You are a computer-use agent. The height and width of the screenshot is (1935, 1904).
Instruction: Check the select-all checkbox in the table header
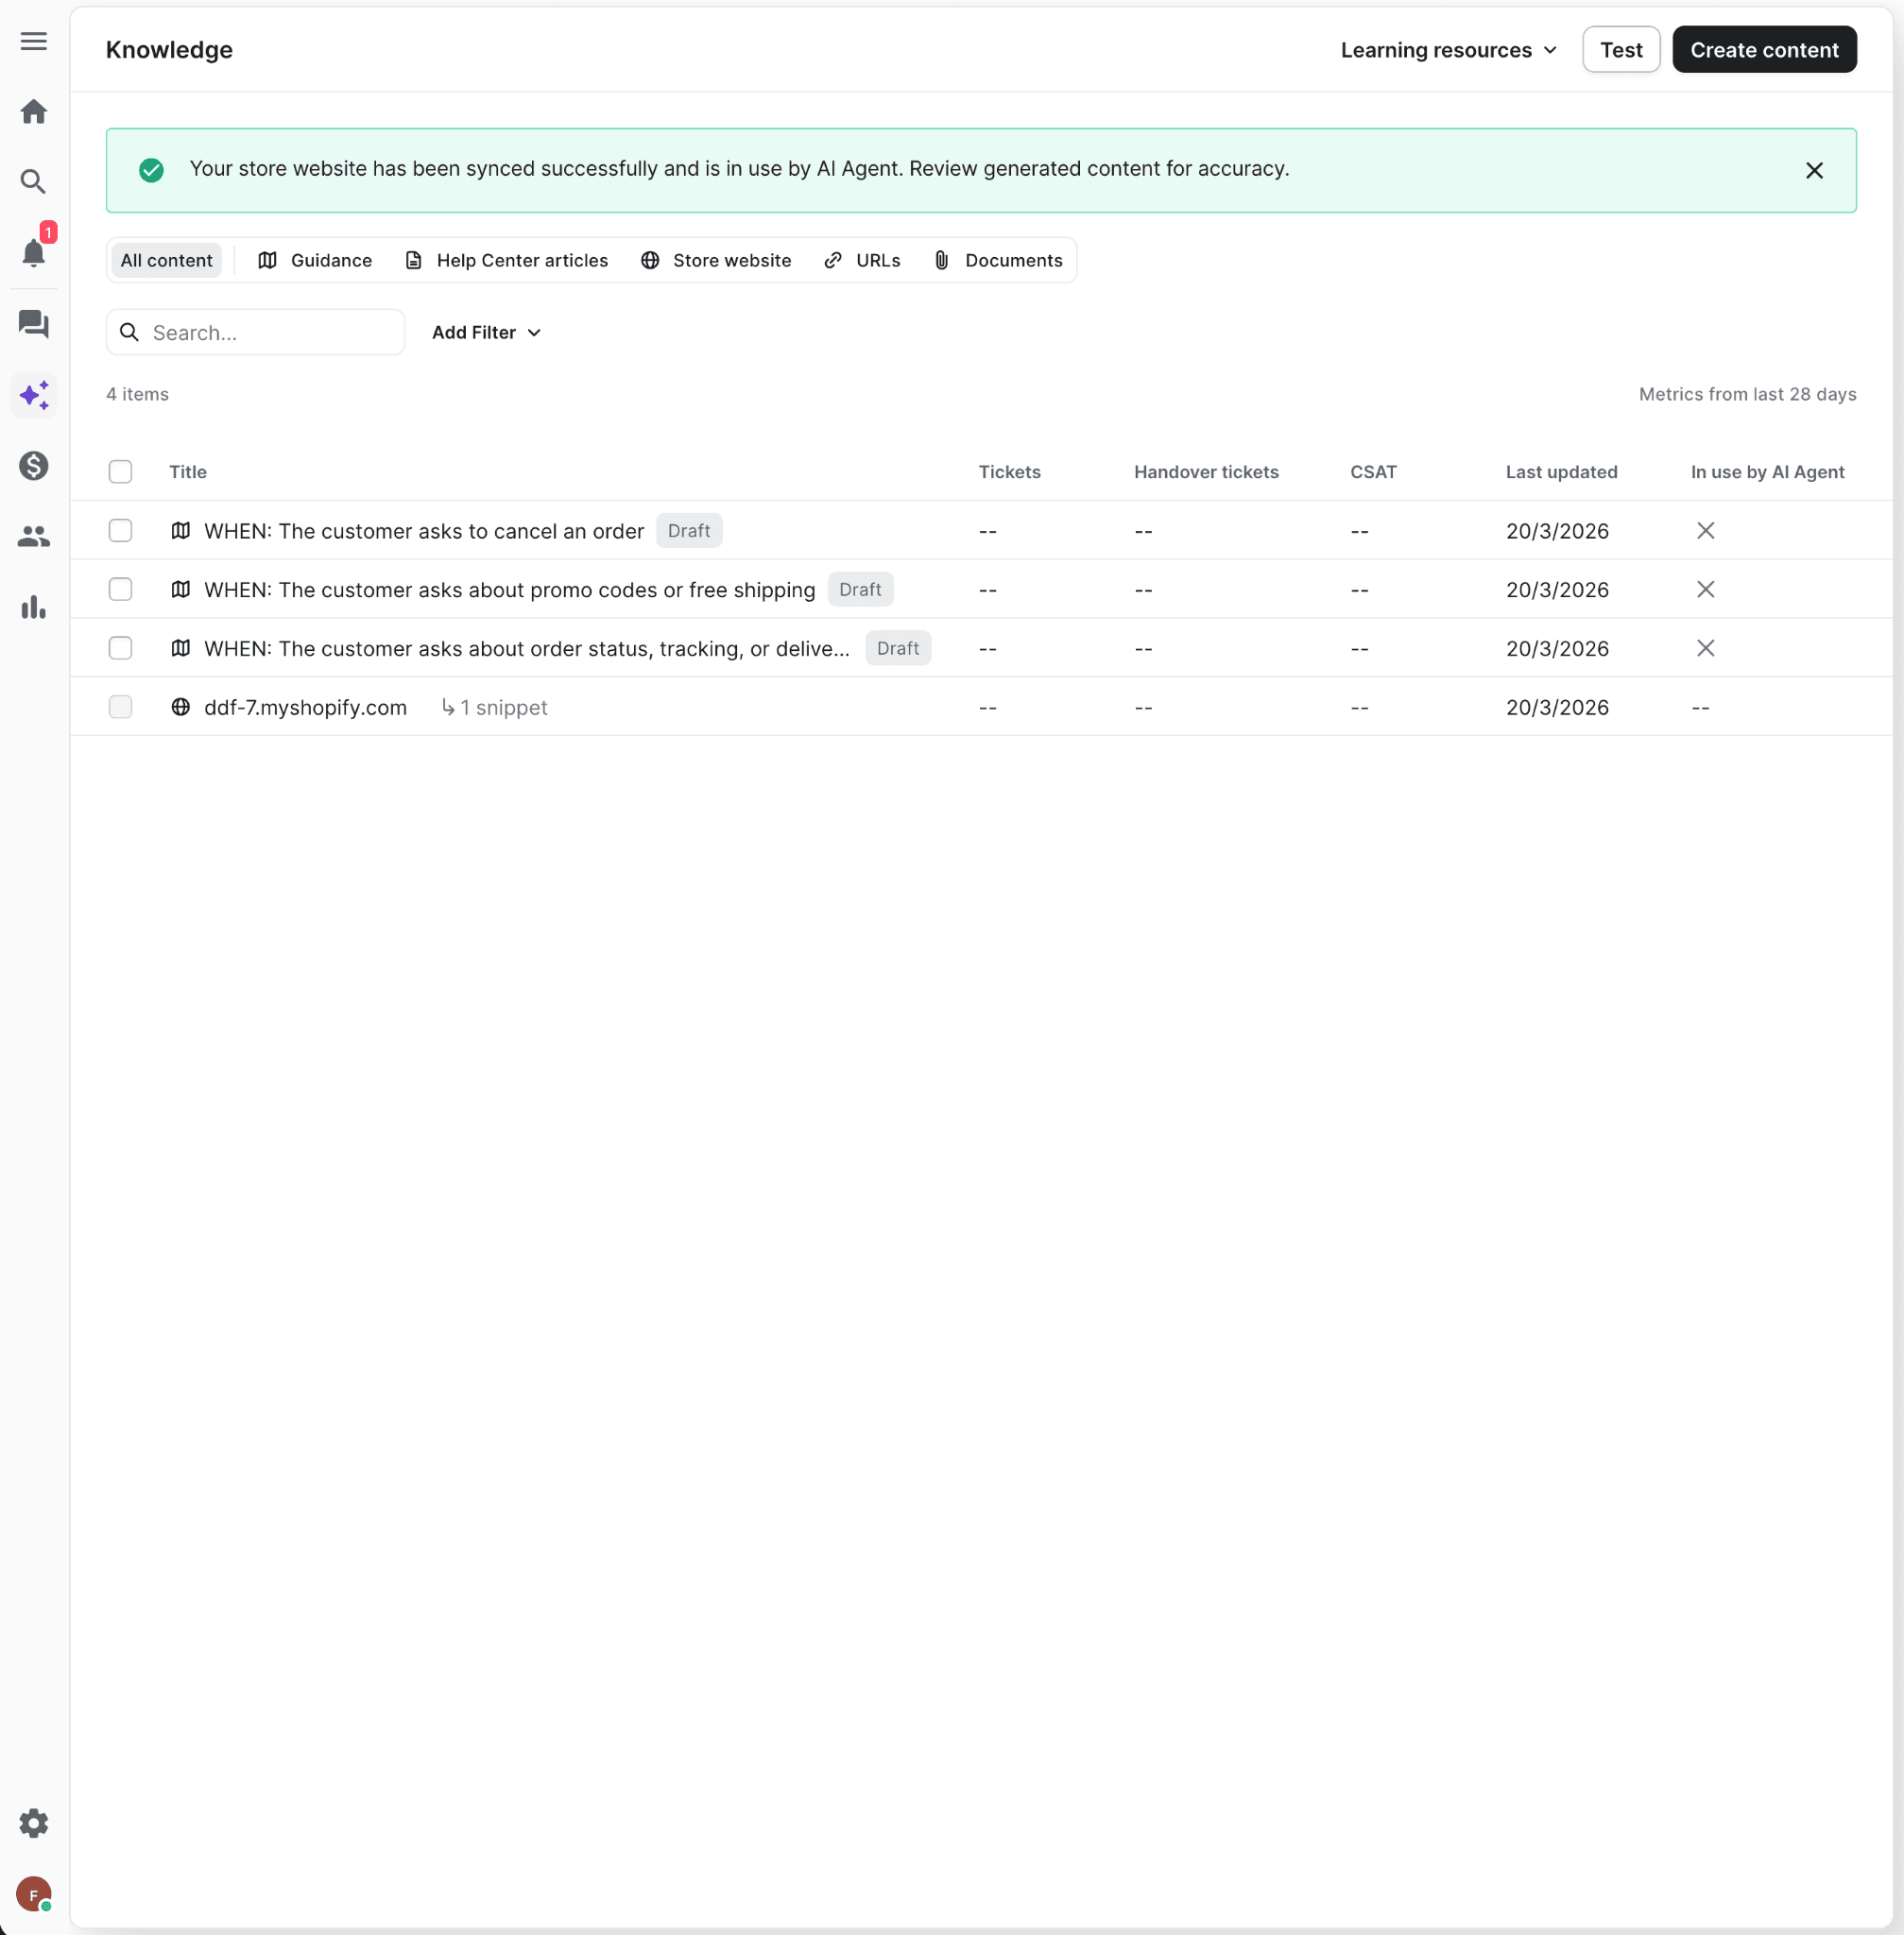pos(120,472)
